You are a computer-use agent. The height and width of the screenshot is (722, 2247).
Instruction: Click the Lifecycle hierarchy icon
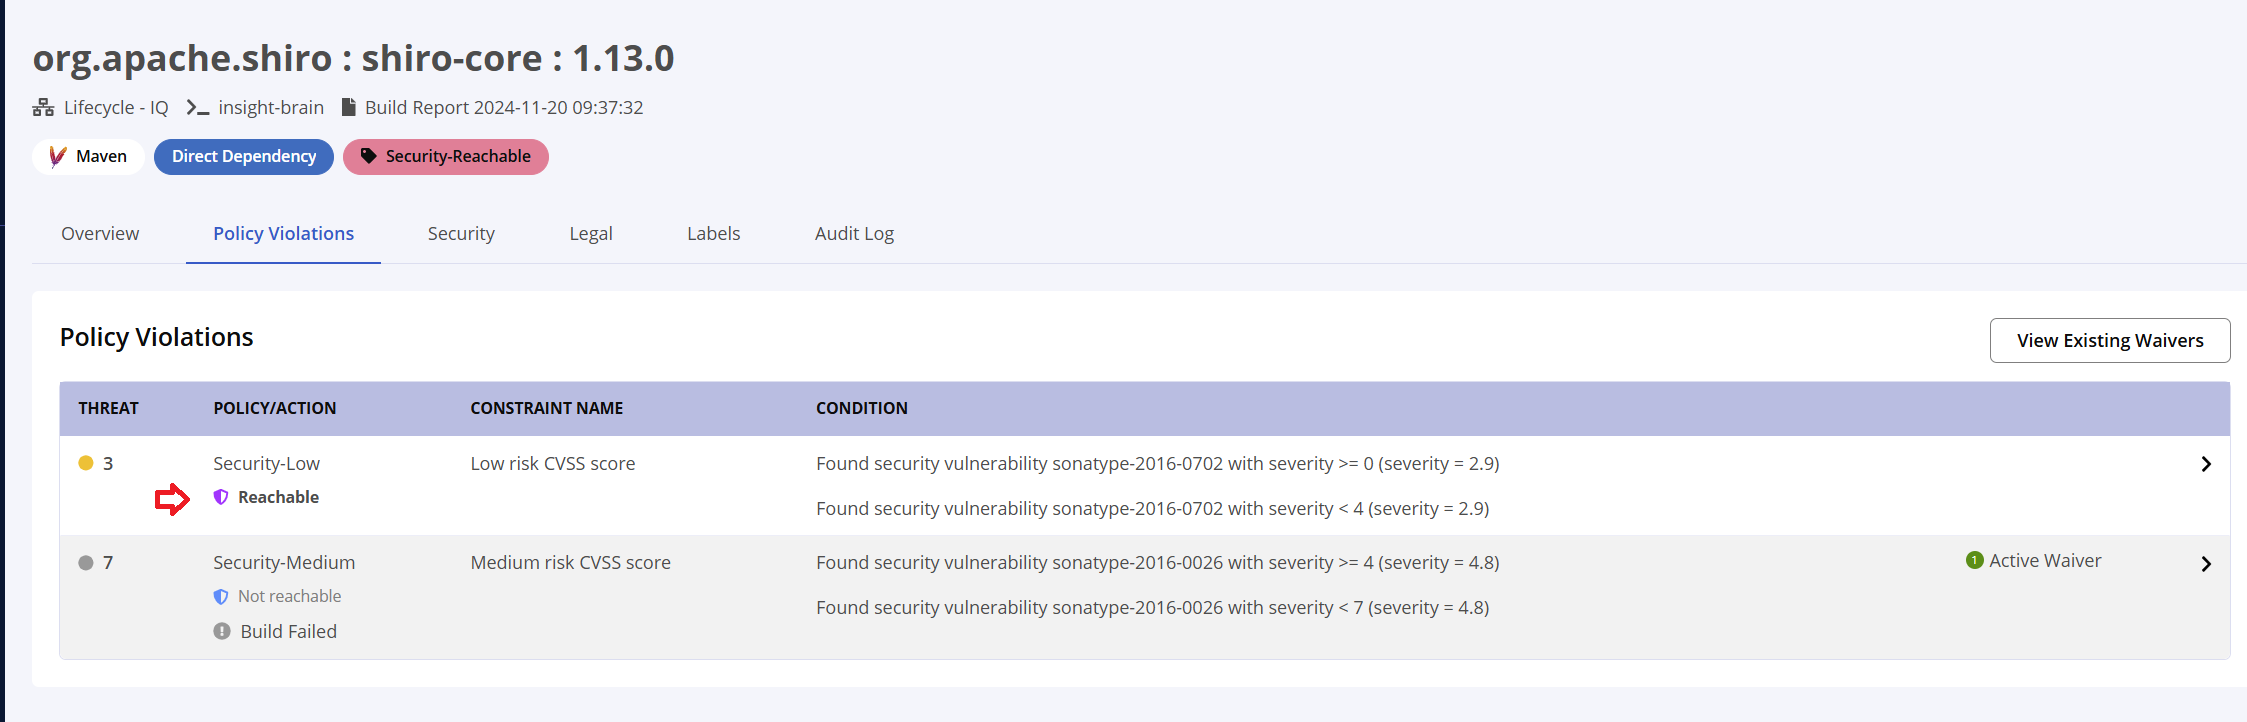[x=43, y=107]
